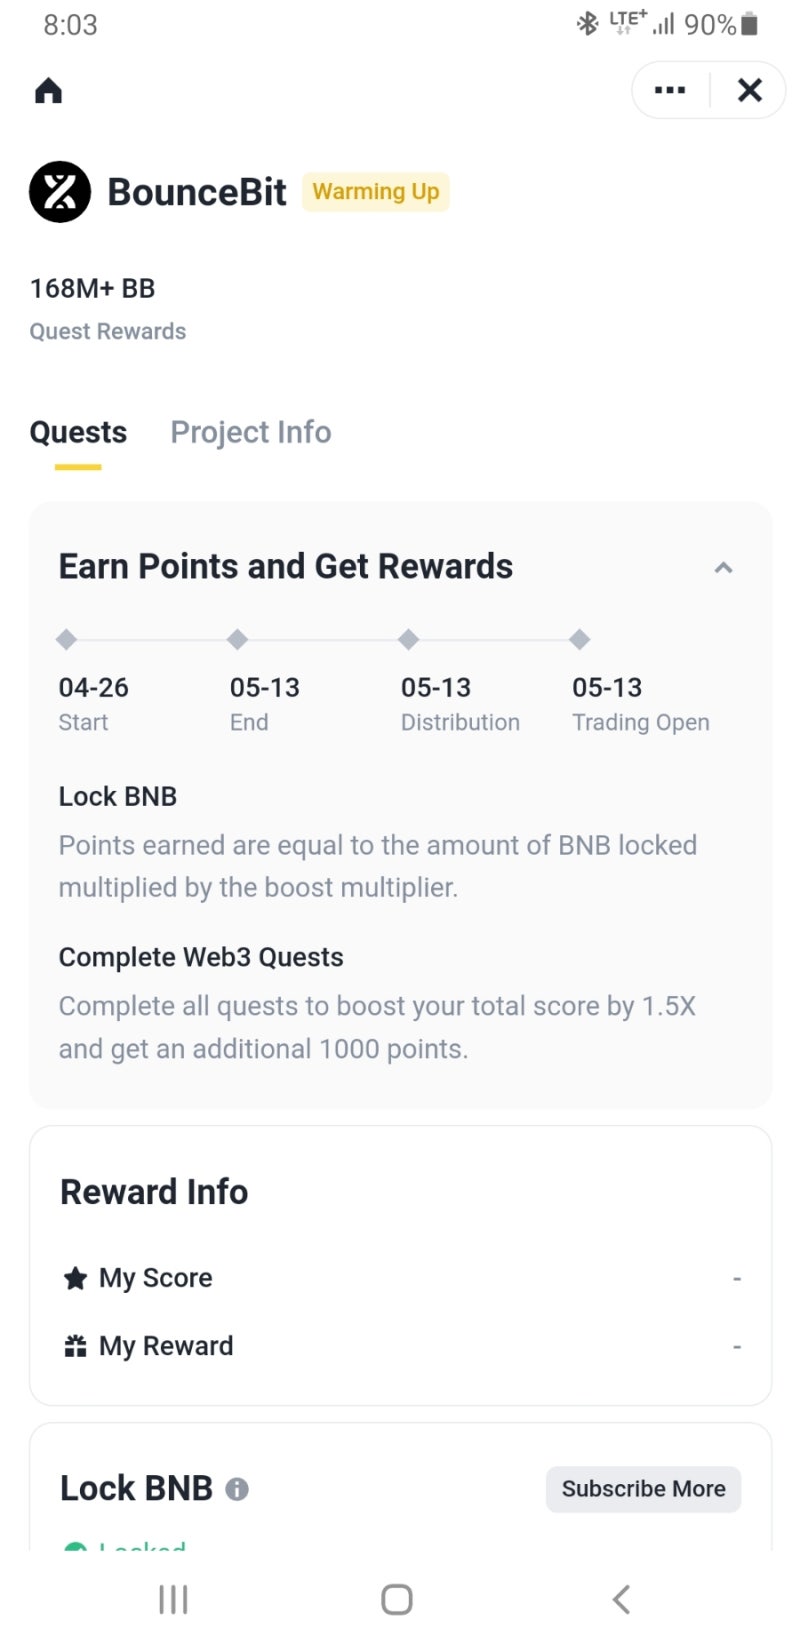Tap the My Score star icon
The height and width of the screenshot is (1644, 800).
point(75,1278)
